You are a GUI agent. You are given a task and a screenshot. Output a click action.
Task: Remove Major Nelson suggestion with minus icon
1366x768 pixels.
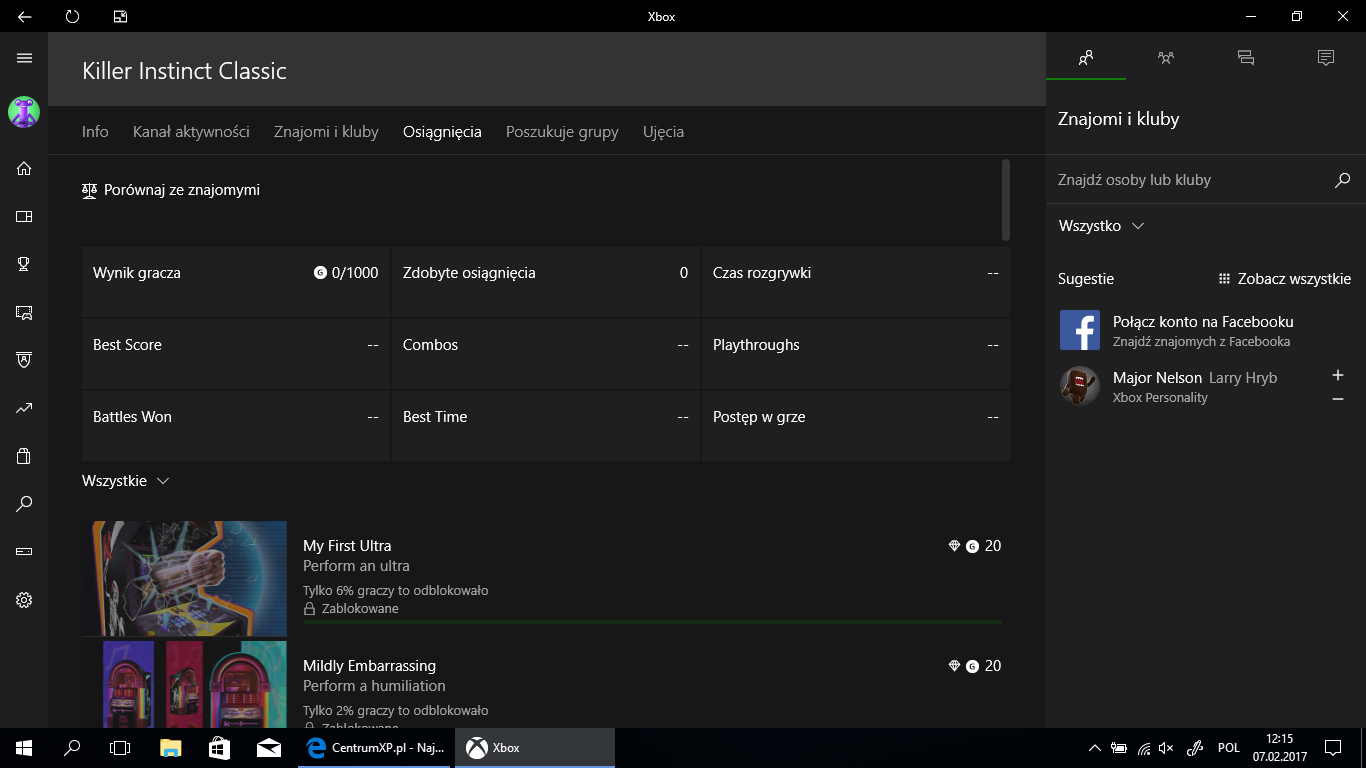pyautogui.click(x=1338, y=399)
